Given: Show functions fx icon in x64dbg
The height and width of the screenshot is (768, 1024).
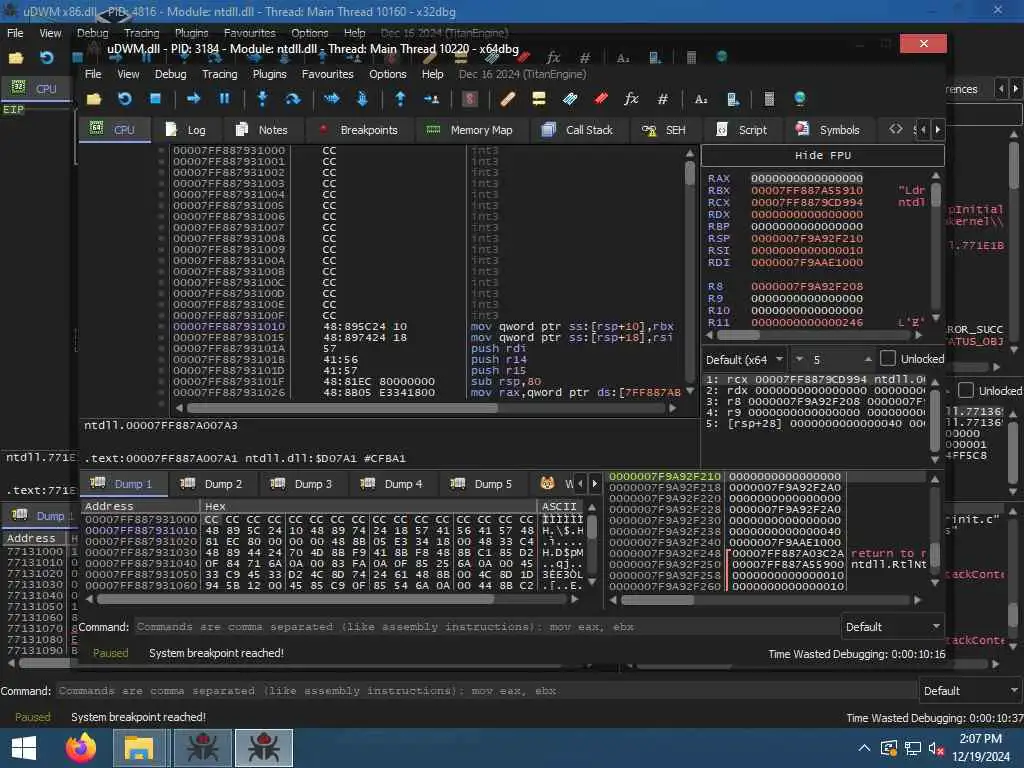Looking at the screenshot, I should [x=631, y=99].
